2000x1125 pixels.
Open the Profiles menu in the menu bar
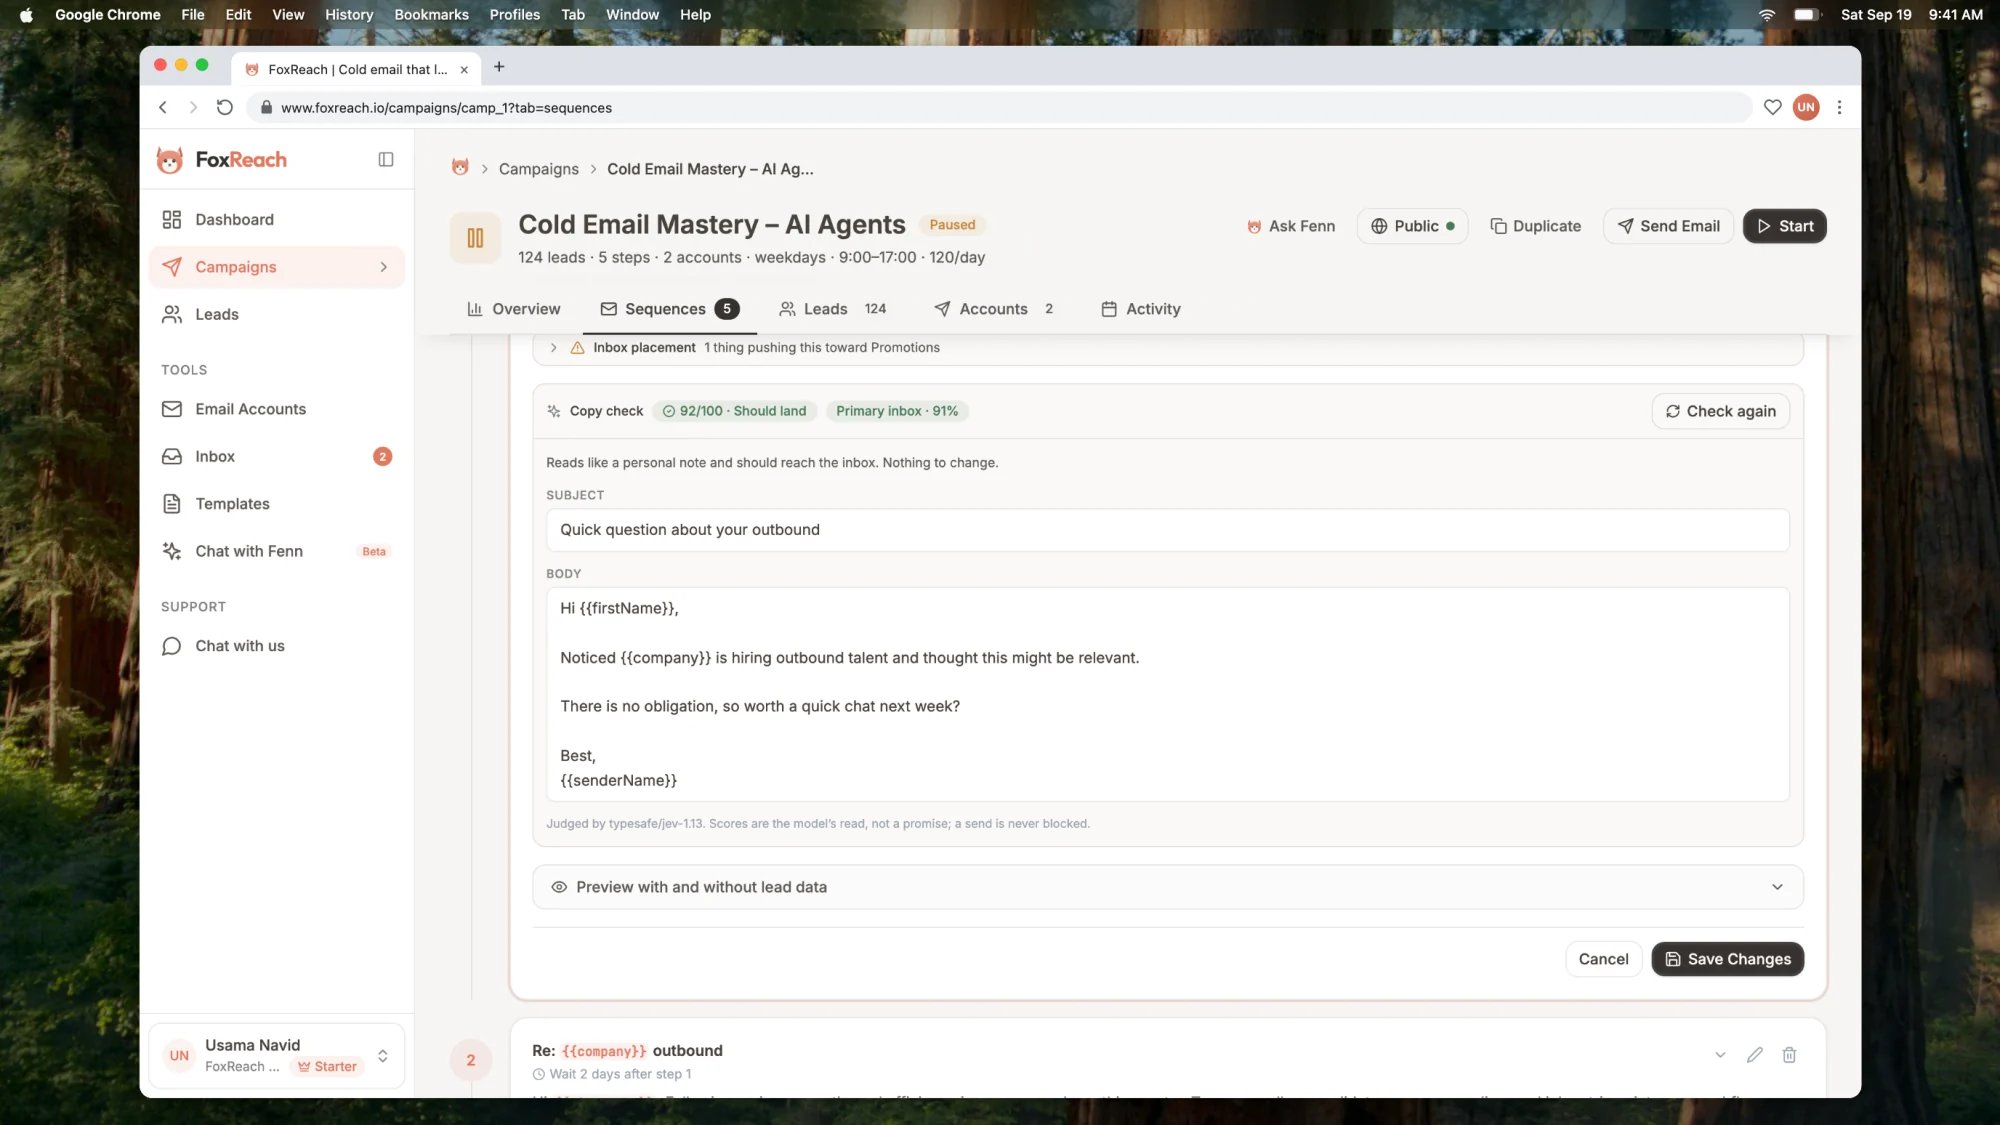[x=514, y=15]
